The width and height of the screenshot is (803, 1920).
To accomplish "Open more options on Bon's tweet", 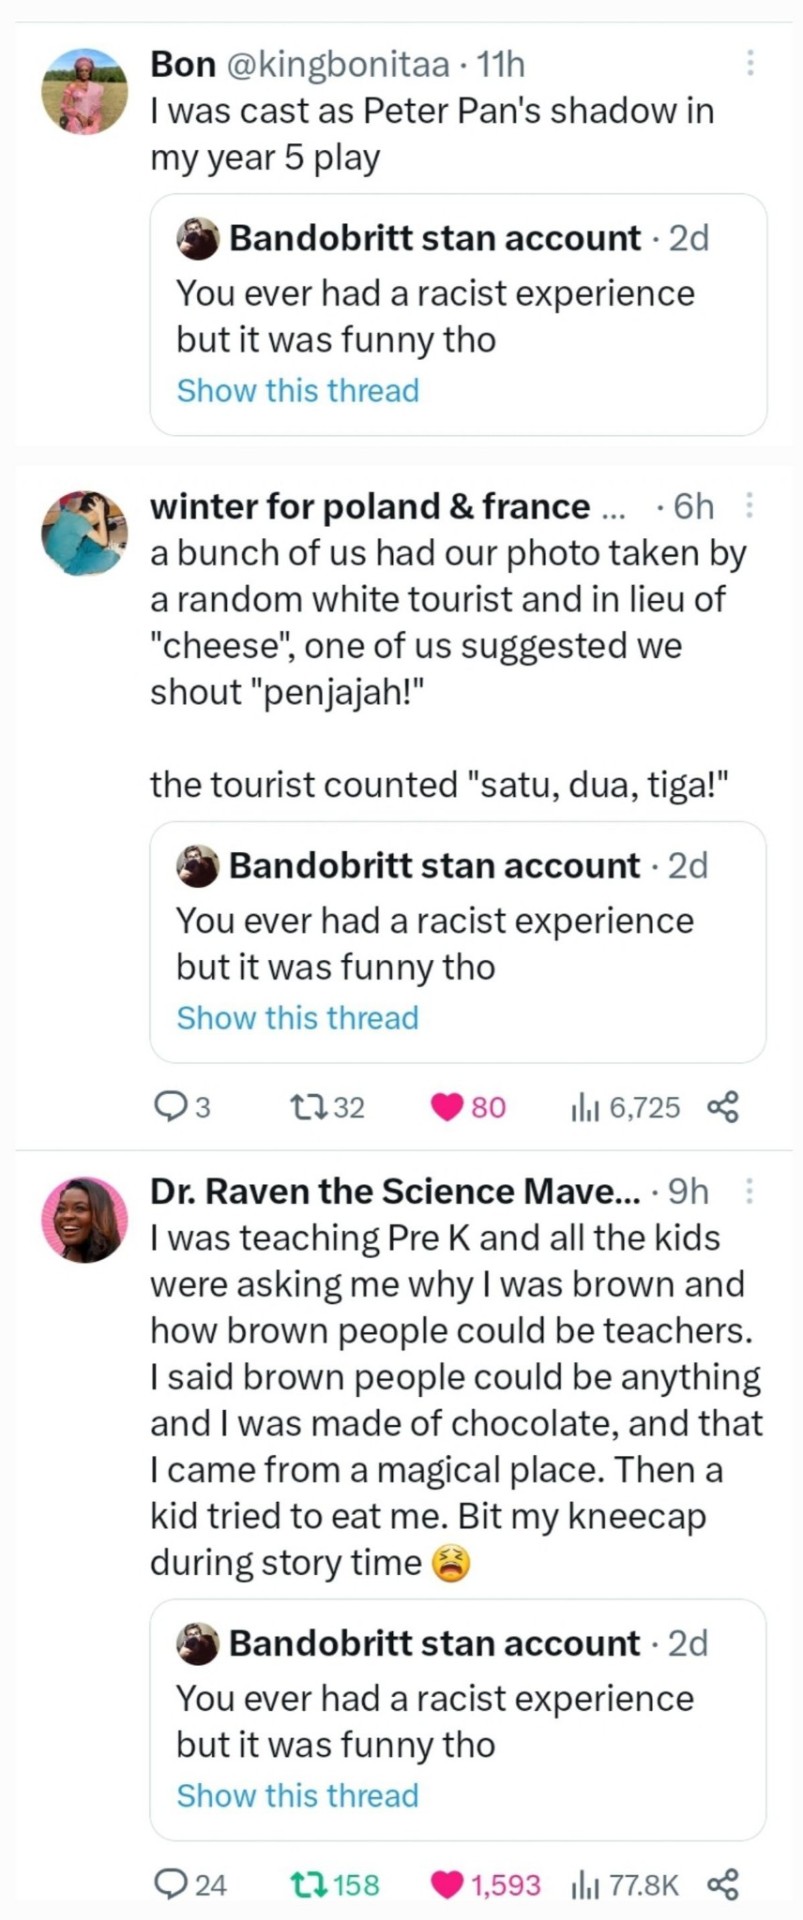I will coord(750,63).
